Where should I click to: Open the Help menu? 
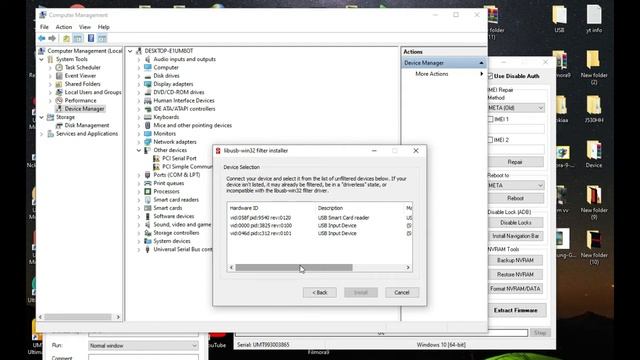pos(104,27)
